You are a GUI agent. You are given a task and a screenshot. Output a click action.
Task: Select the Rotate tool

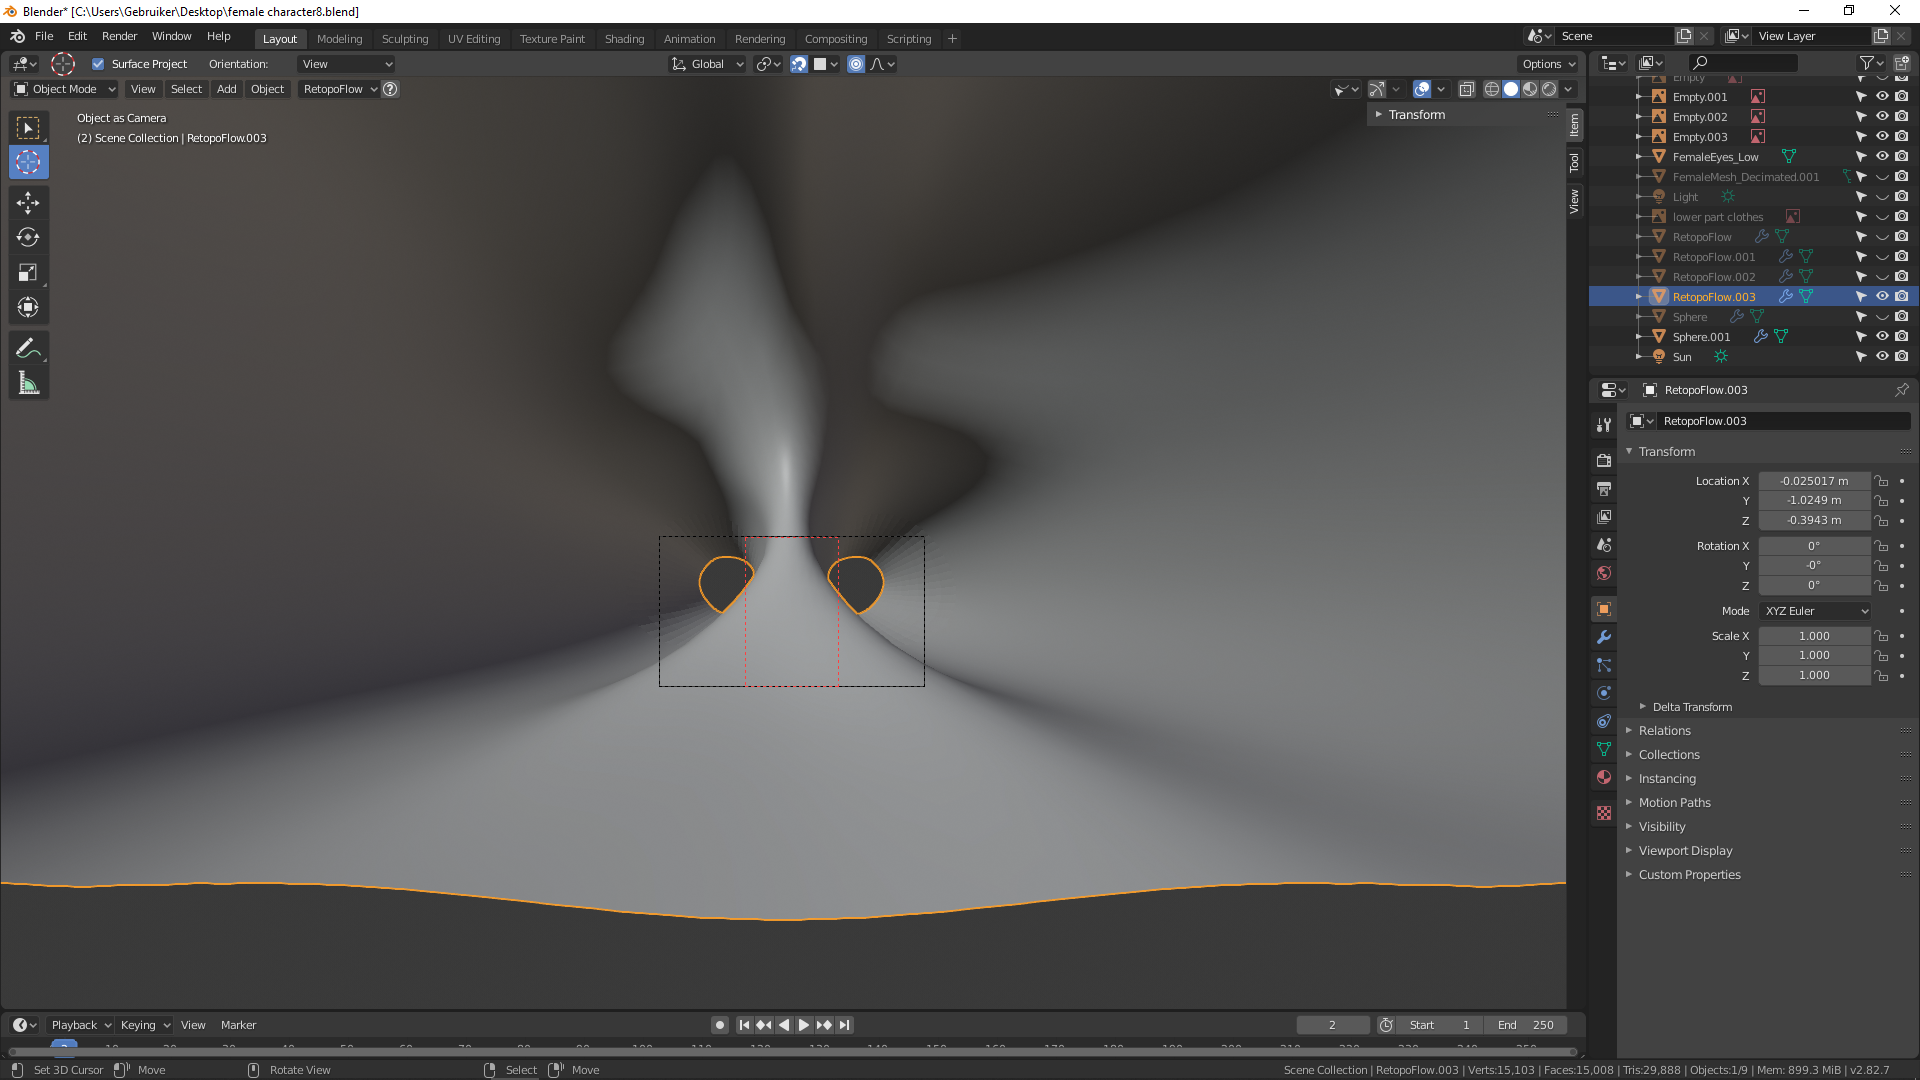tap(28, 238)
